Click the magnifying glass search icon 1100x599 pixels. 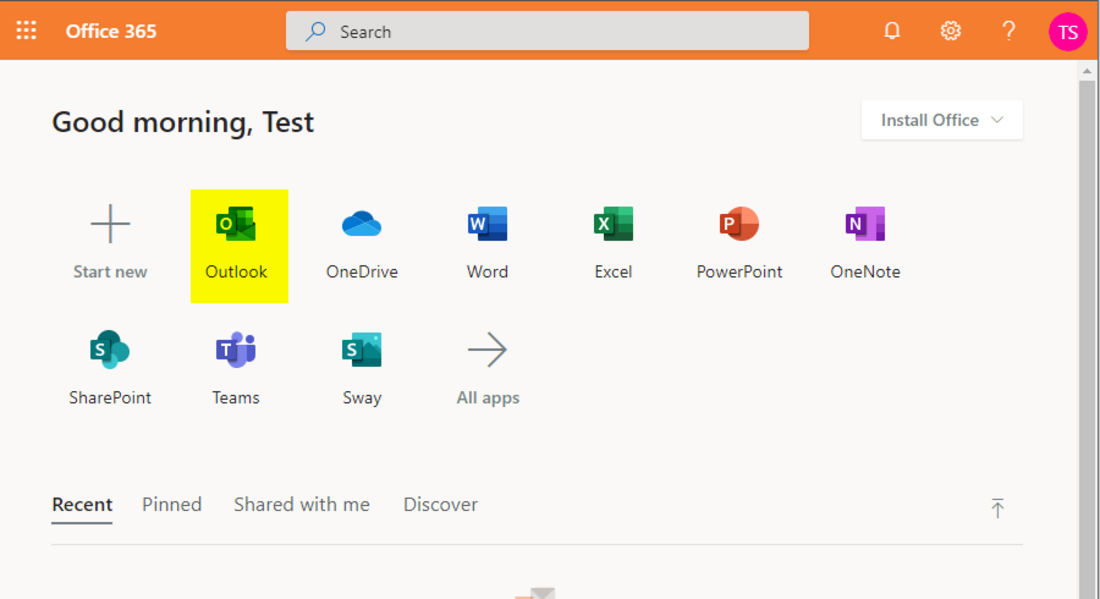point(316,31)
